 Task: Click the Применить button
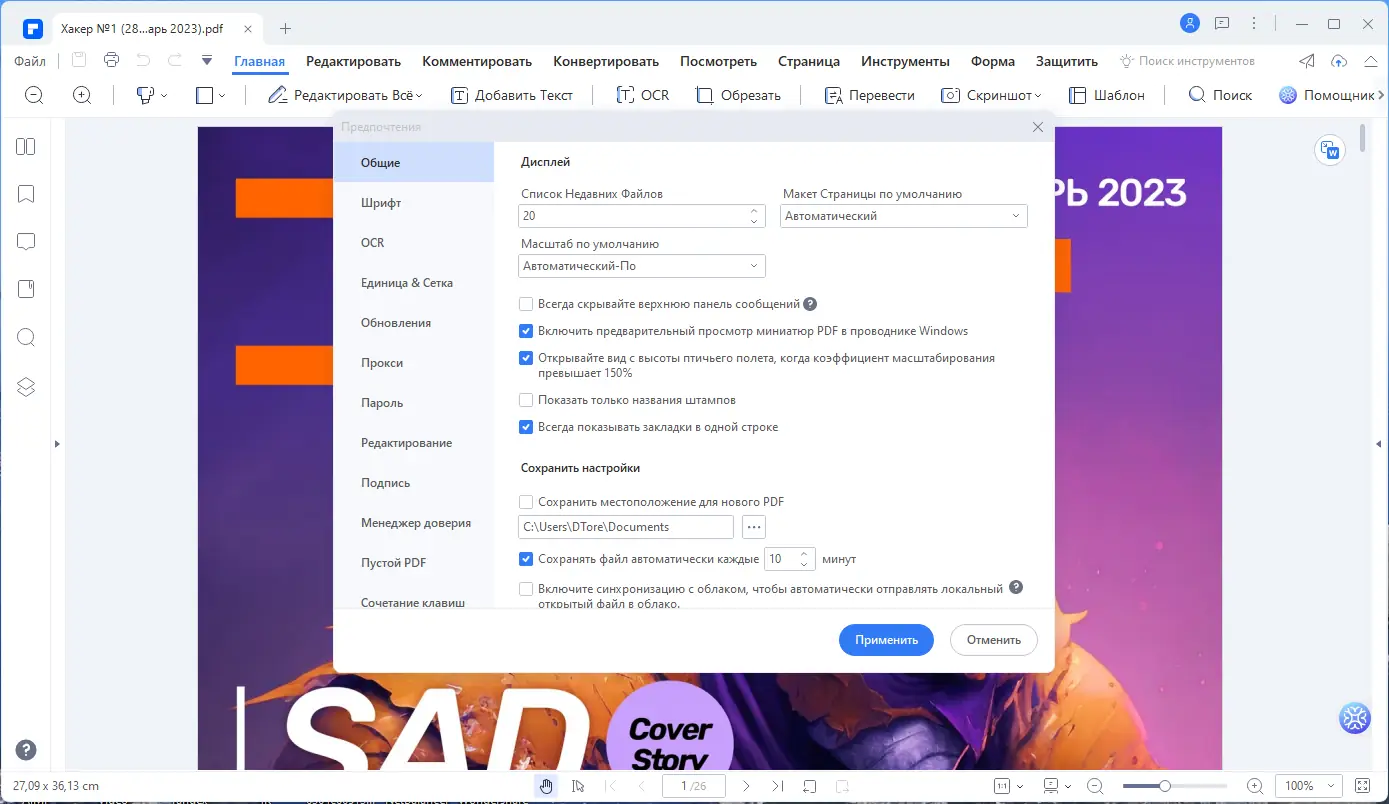click(x=886, y=640)
